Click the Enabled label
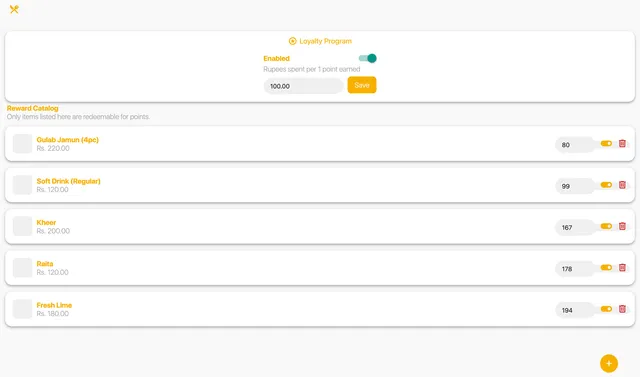Viewport: 640px width, 377px height. tap(276, 58)
